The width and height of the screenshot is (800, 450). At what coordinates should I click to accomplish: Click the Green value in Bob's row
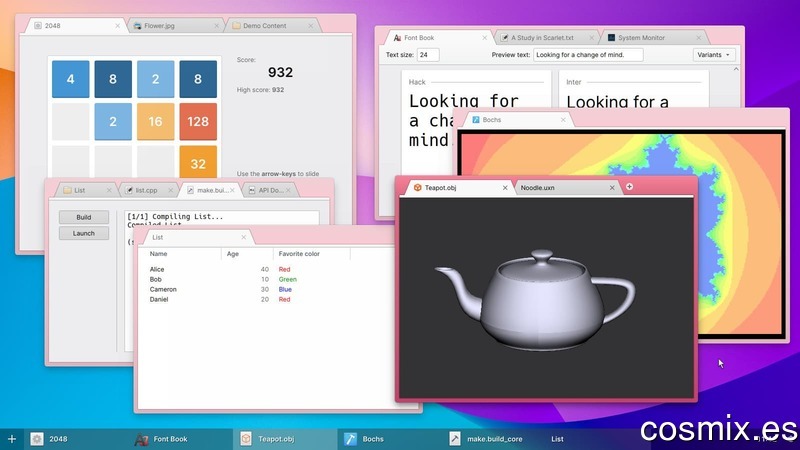click(x=287, y=280)
